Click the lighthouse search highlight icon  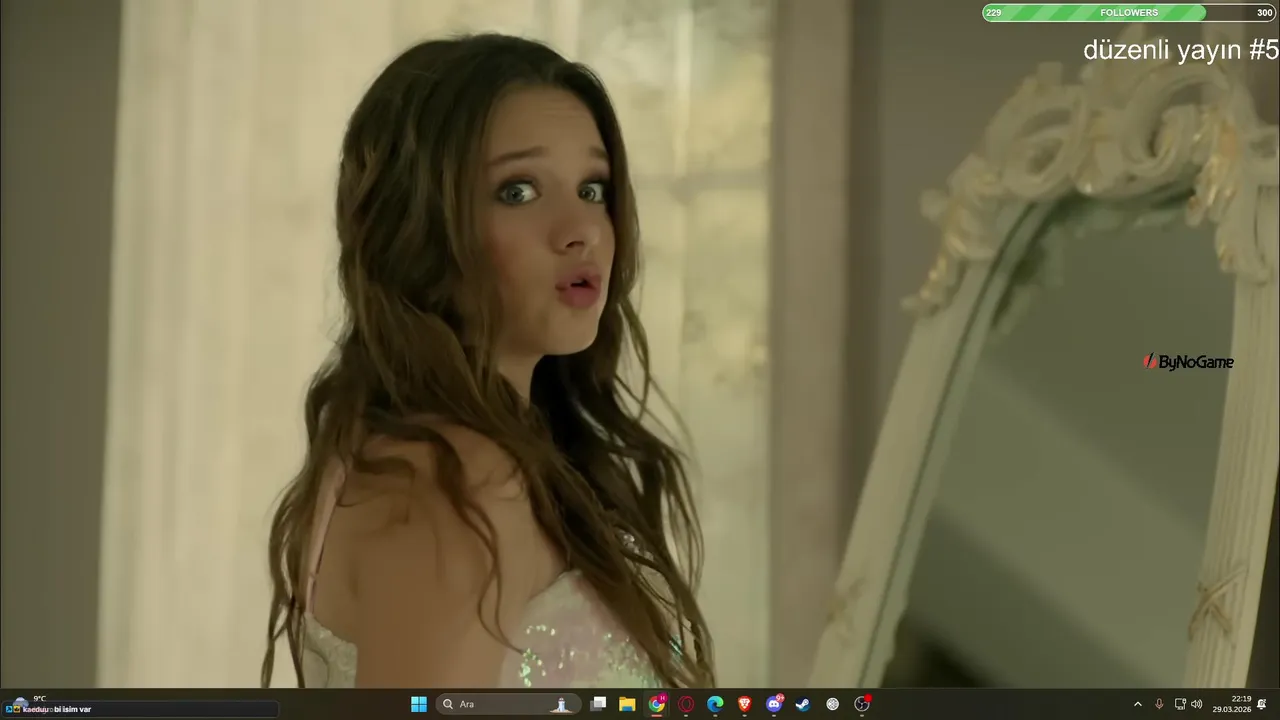[x=562, y=704]
